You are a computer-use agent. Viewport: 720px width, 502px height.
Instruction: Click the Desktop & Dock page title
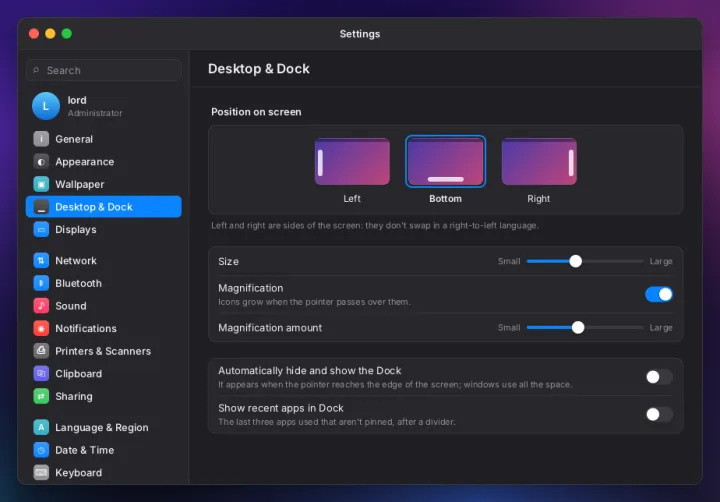[259, 69]
